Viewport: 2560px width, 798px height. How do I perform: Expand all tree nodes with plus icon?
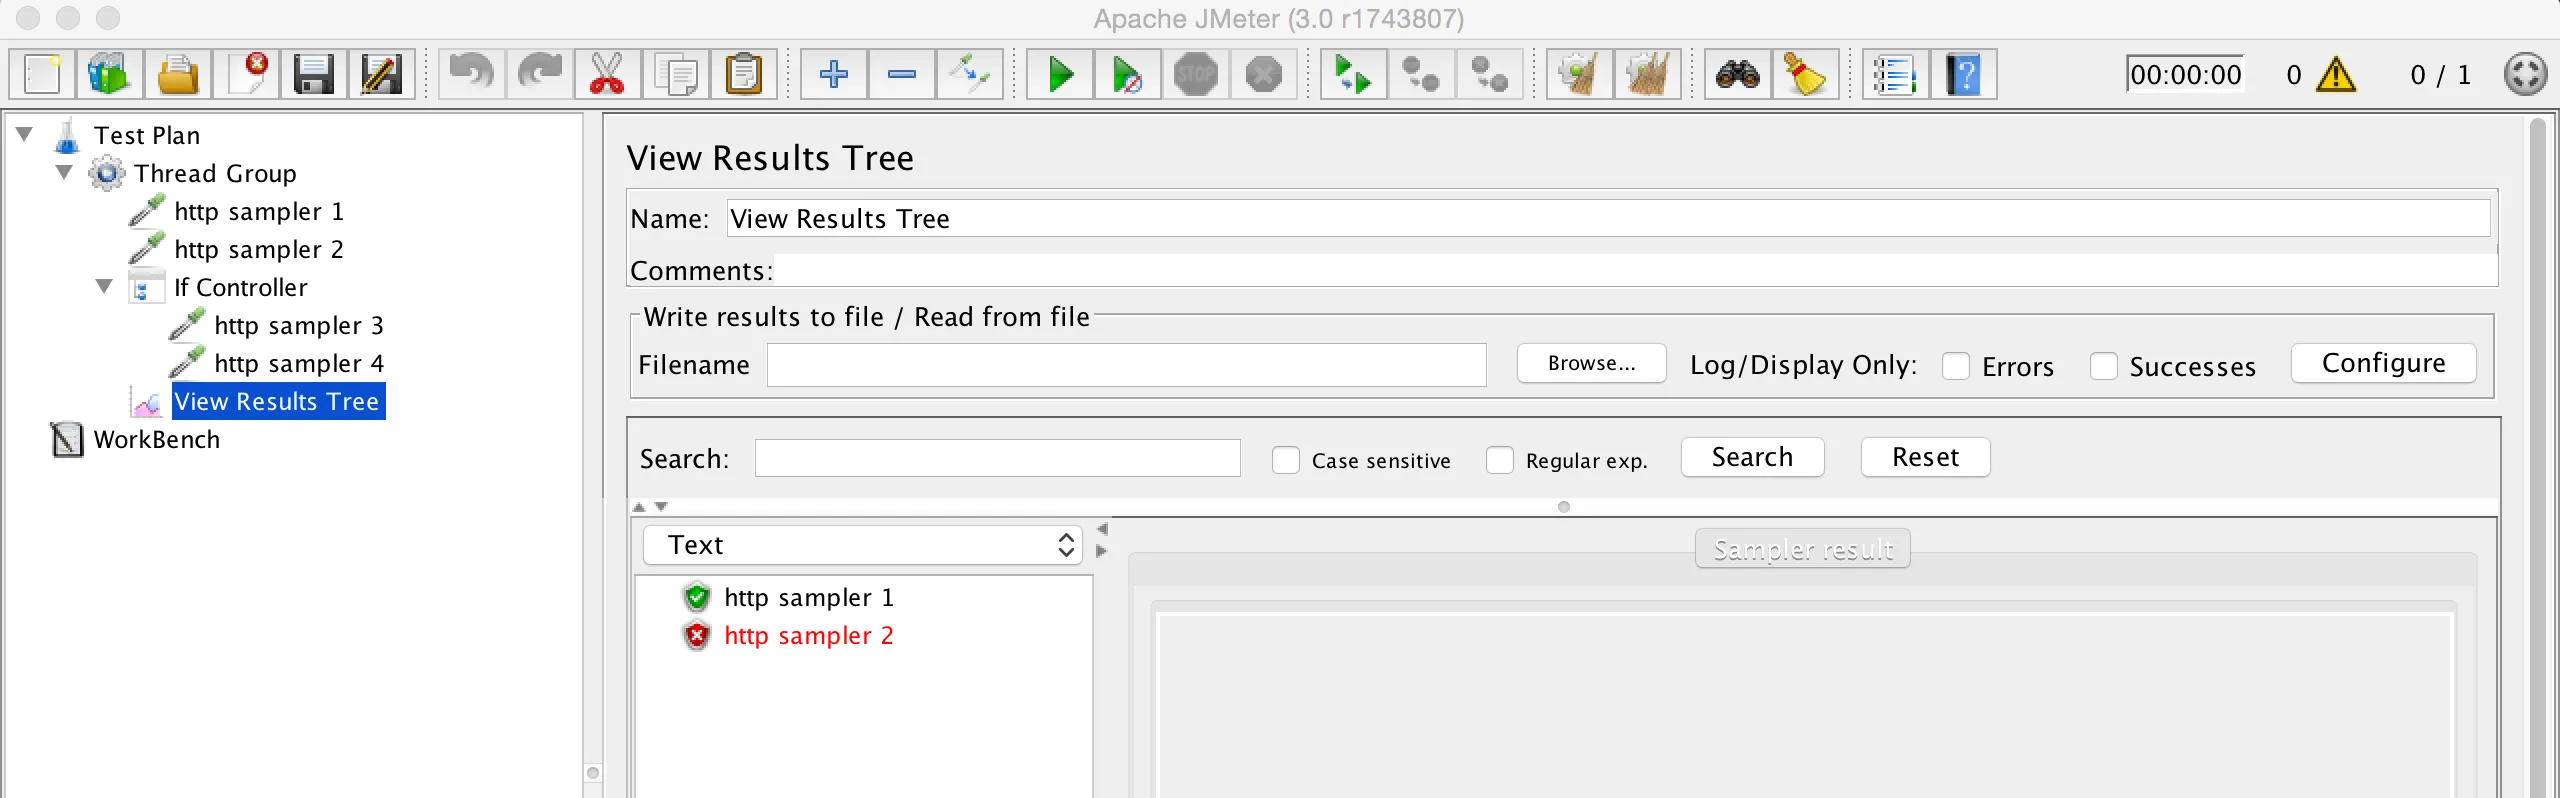[834, 74]
